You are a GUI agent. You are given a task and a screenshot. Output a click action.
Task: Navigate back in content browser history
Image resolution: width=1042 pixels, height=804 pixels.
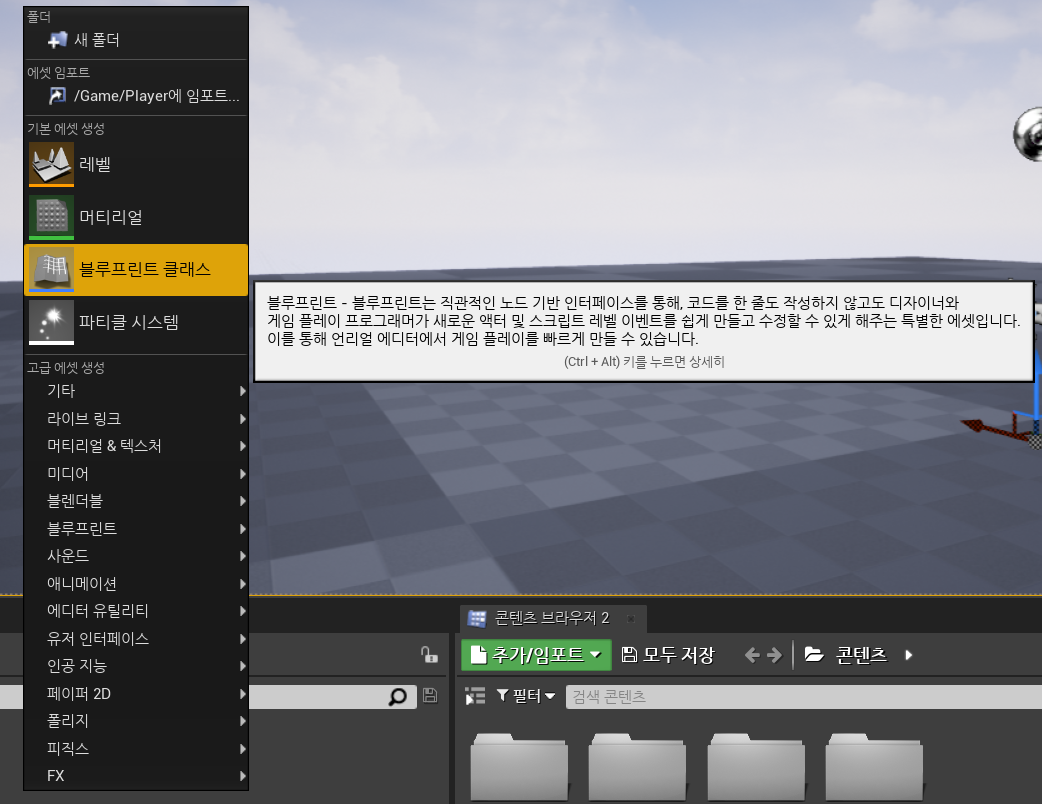[752, 656]
